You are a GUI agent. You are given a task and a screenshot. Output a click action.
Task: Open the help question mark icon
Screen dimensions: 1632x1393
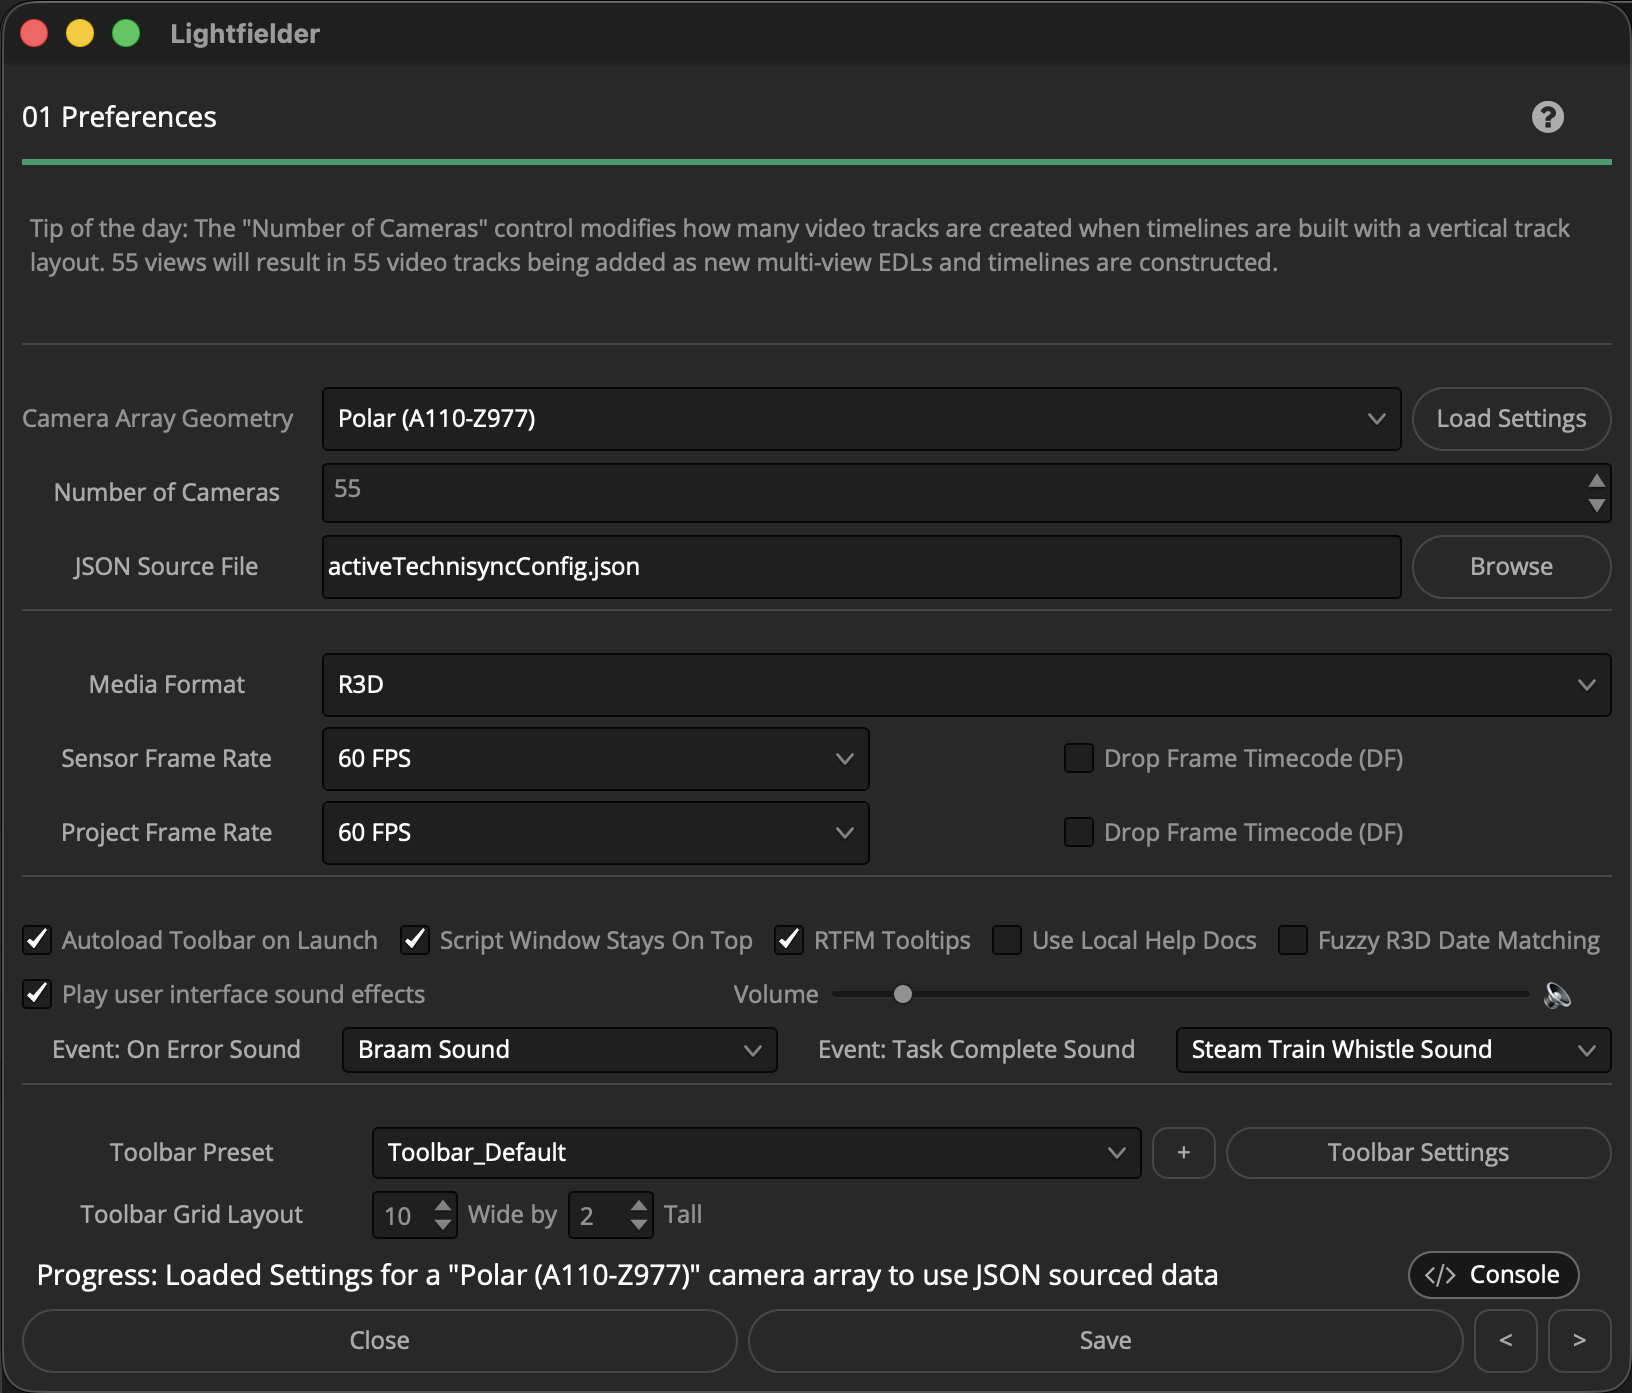1547,117
